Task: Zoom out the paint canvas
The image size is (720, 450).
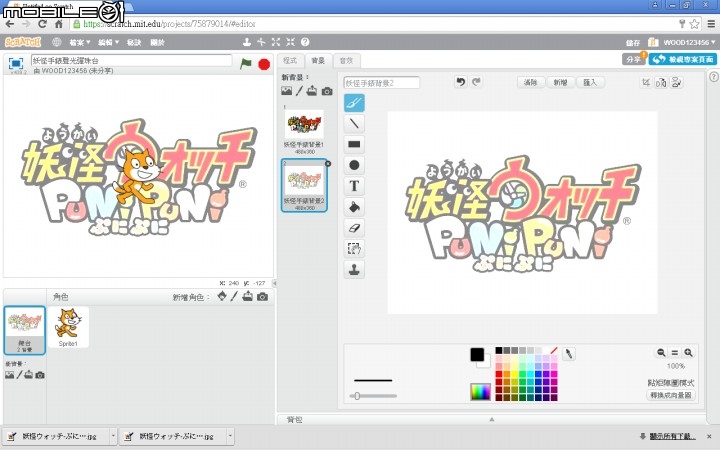Action: tap(661, 353)
